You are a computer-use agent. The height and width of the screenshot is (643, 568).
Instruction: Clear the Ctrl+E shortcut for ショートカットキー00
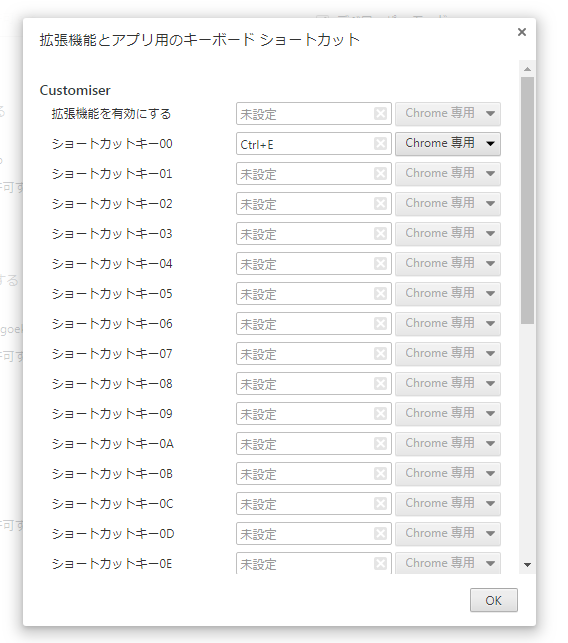[380, 144]
